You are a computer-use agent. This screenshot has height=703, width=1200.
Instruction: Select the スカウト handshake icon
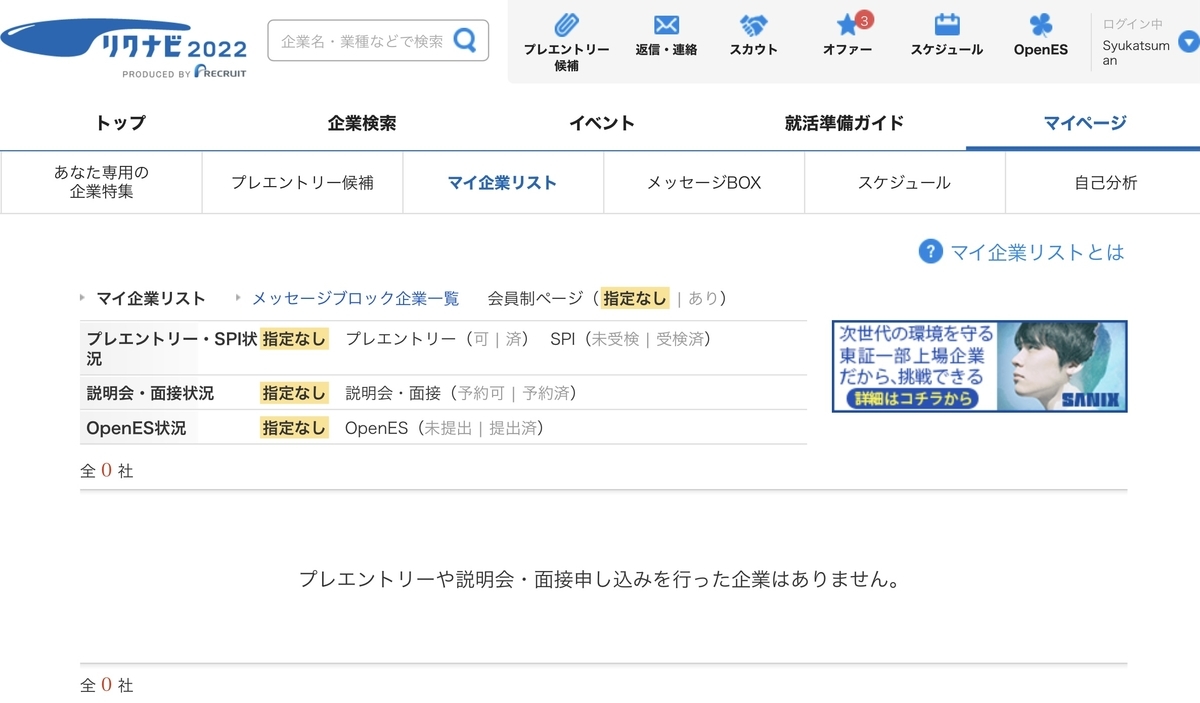point(753,24)
